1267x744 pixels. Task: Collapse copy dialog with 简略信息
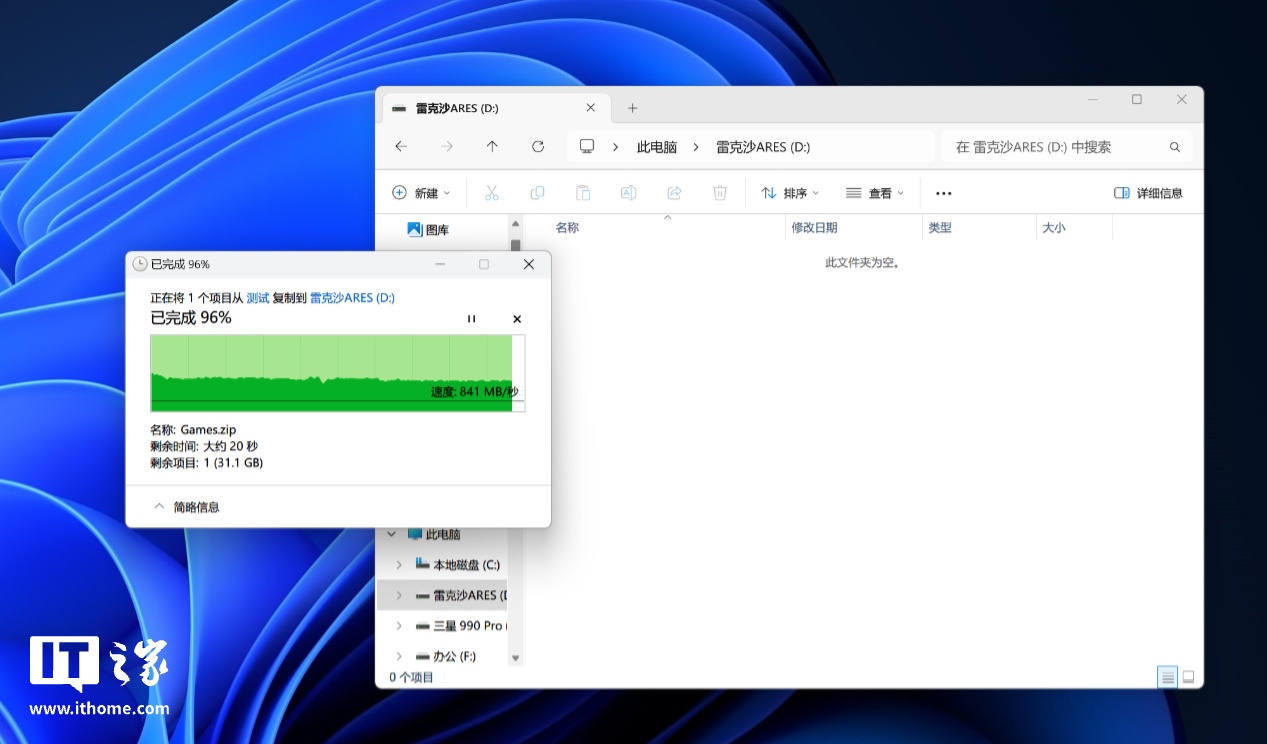tap(187, 507)
